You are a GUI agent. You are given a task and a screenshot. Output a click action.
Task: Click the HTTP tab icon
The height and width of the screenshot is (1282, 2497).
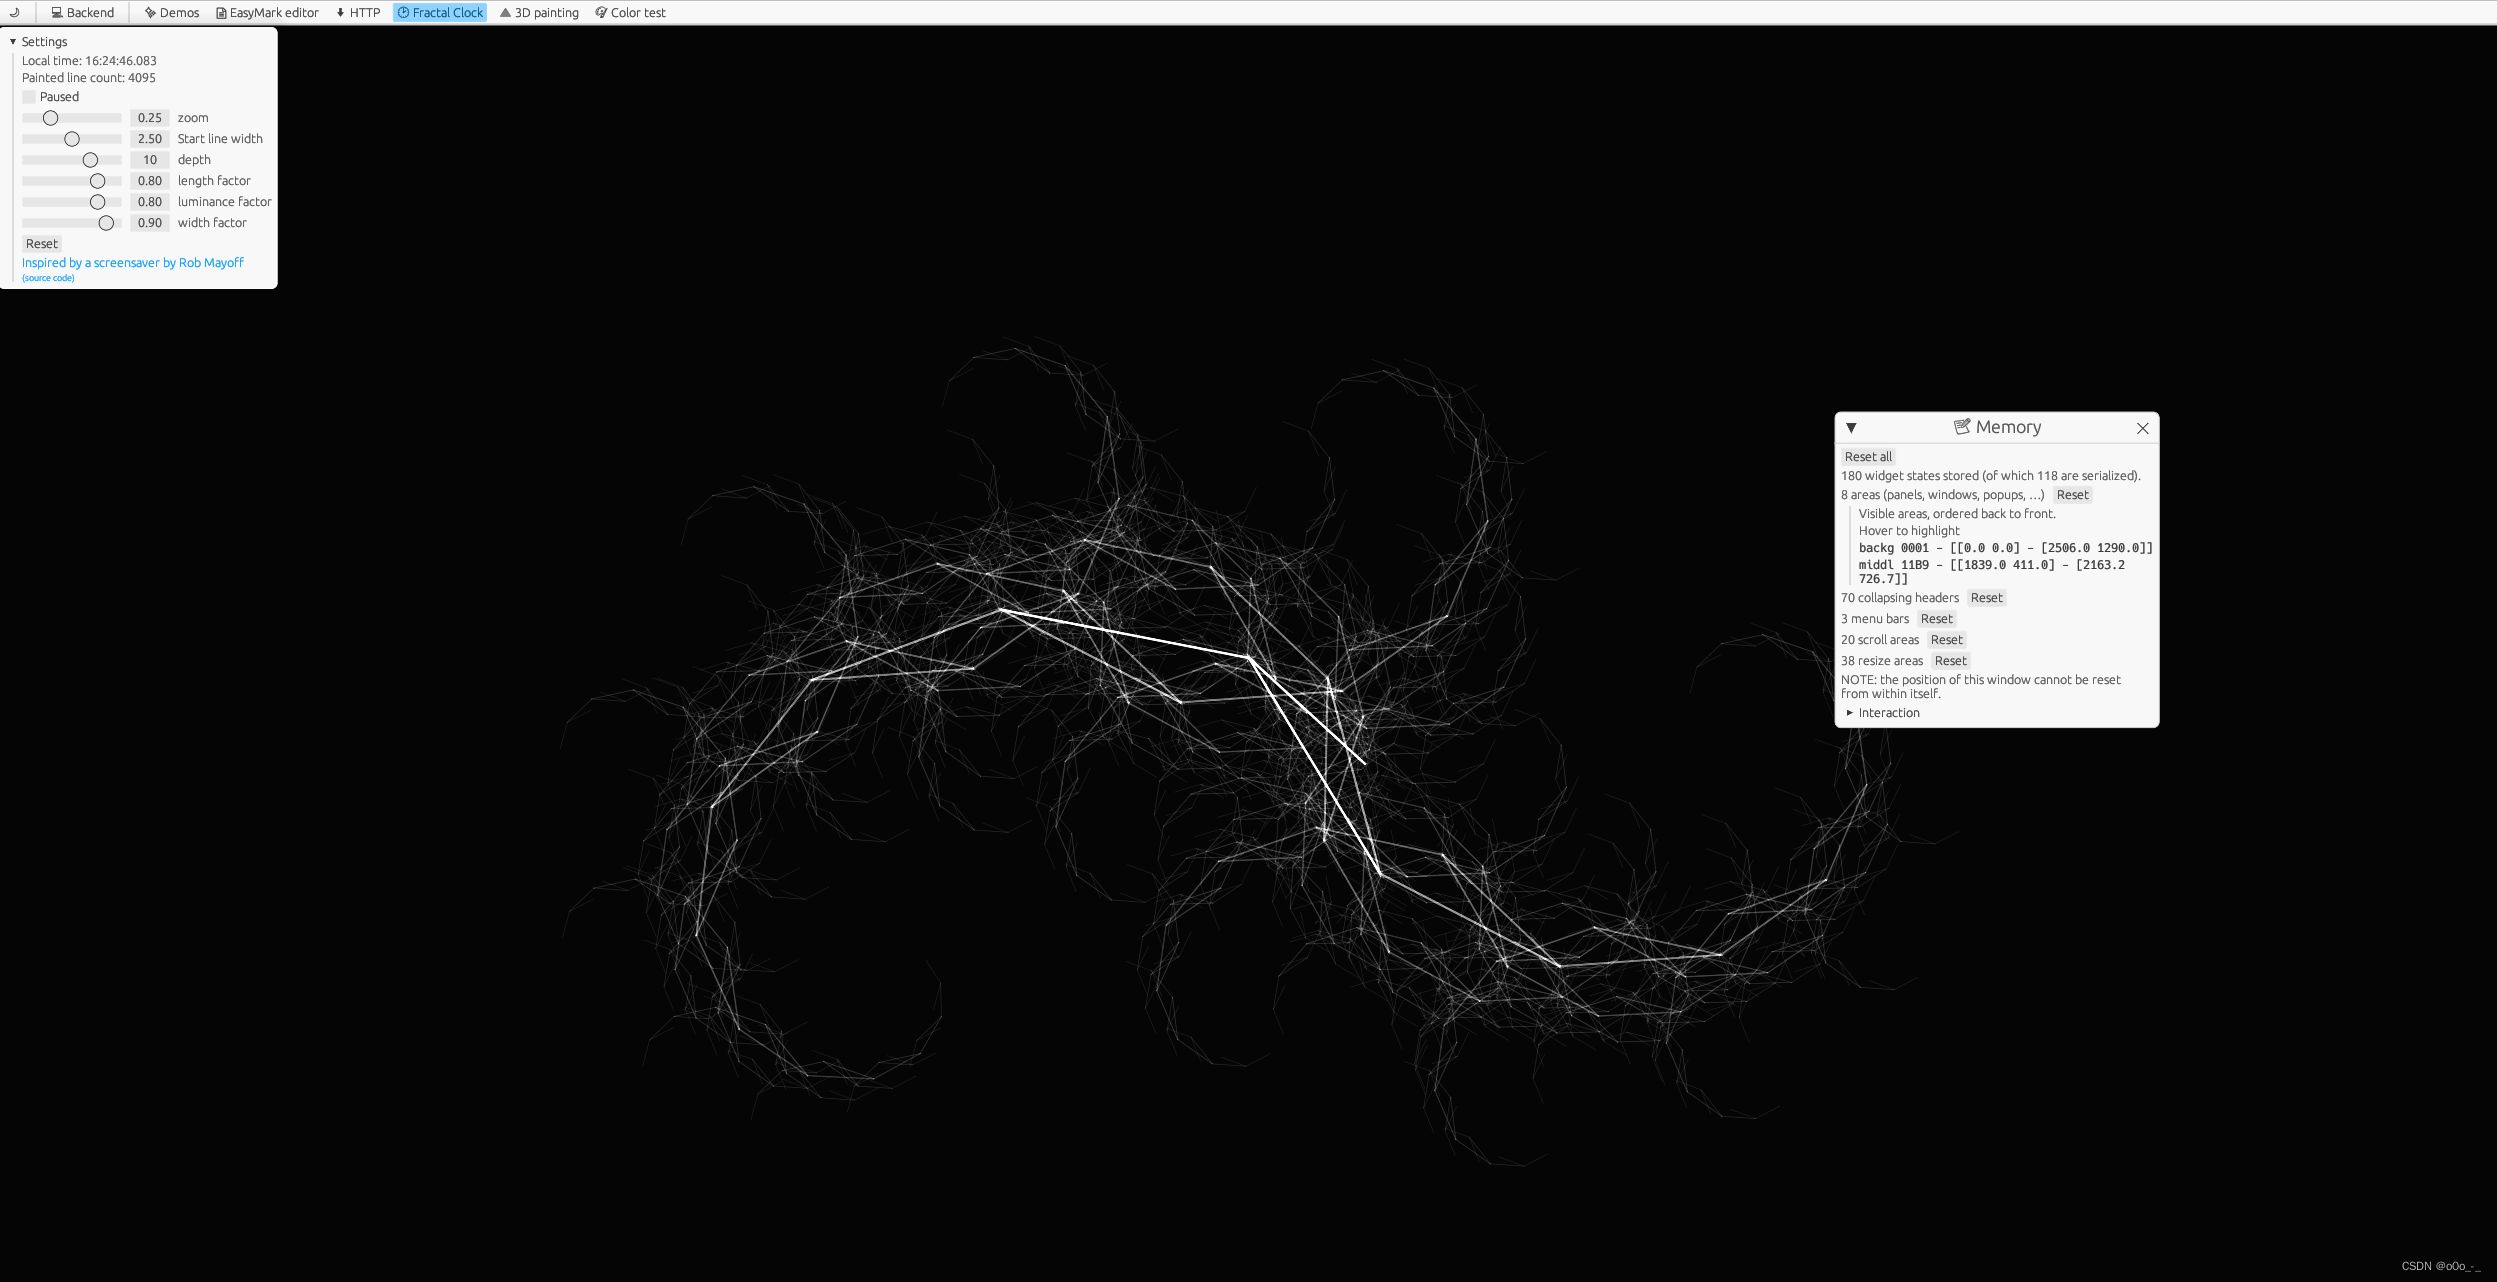tap(340, 13)
